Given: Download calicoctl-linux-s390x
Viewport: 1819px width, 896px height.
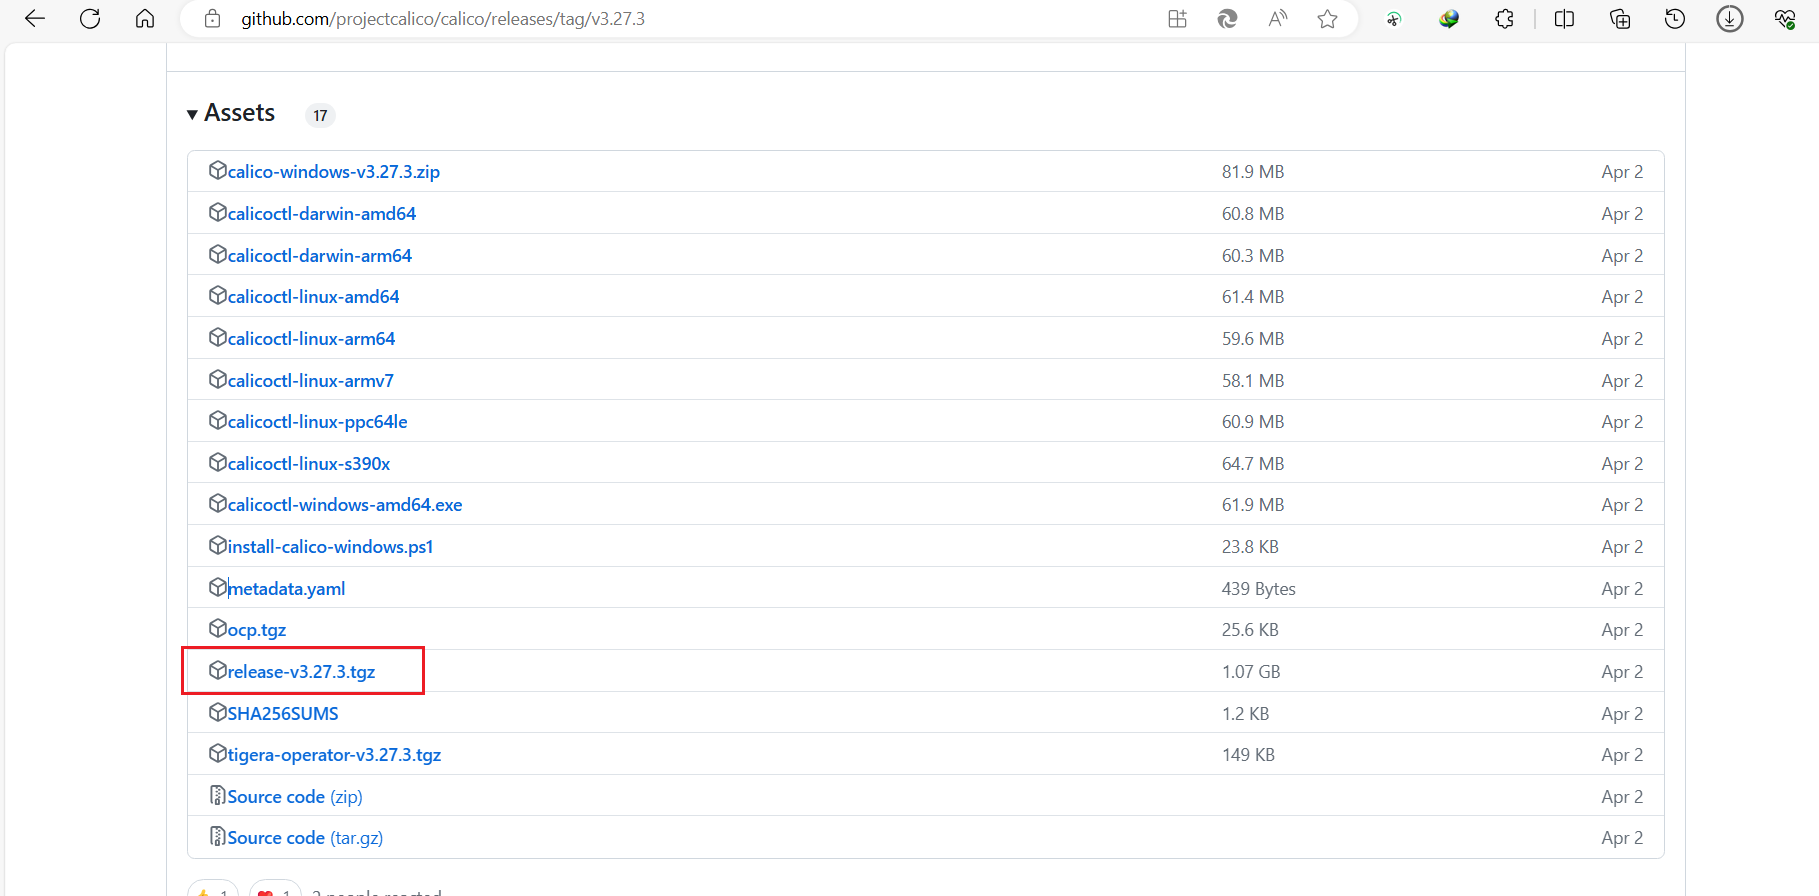Looking at the screenshot, I should [x=309, y=464].
